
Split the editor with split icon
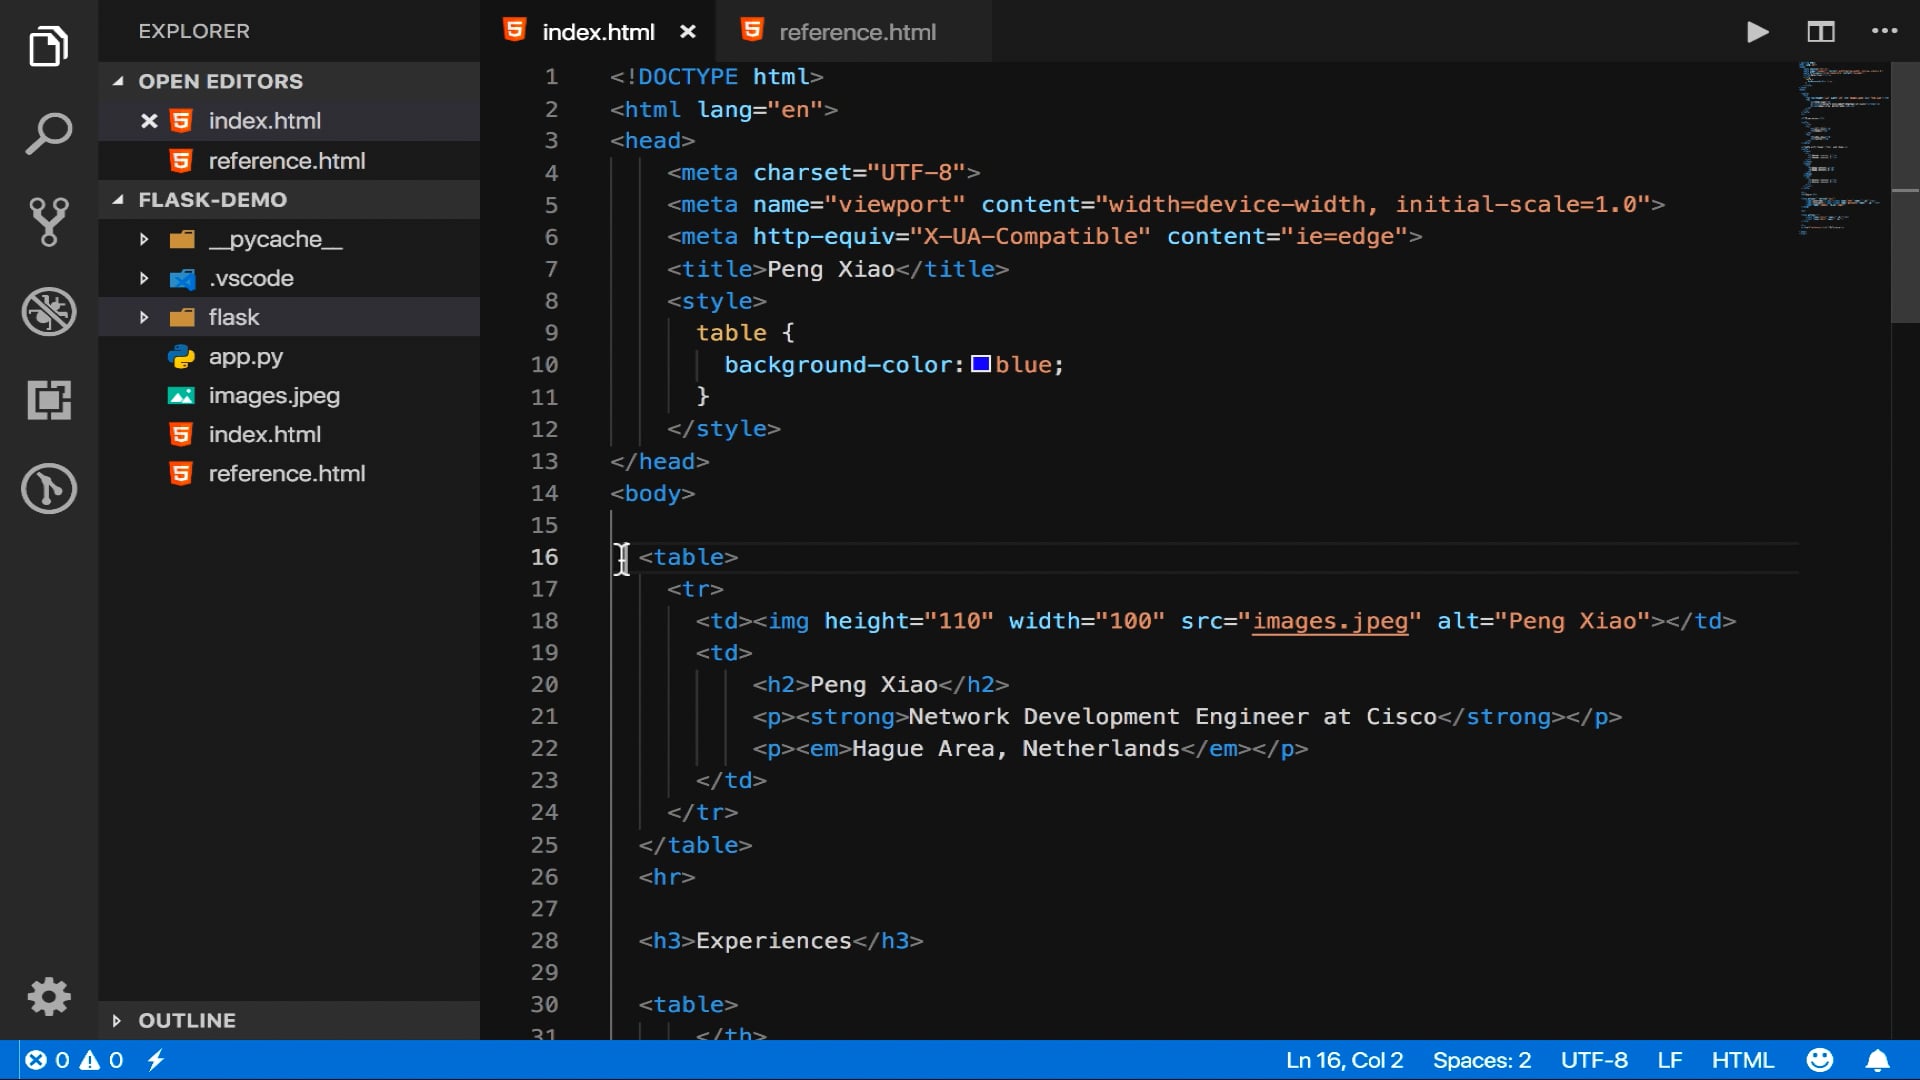click(x=1820, y=32)
